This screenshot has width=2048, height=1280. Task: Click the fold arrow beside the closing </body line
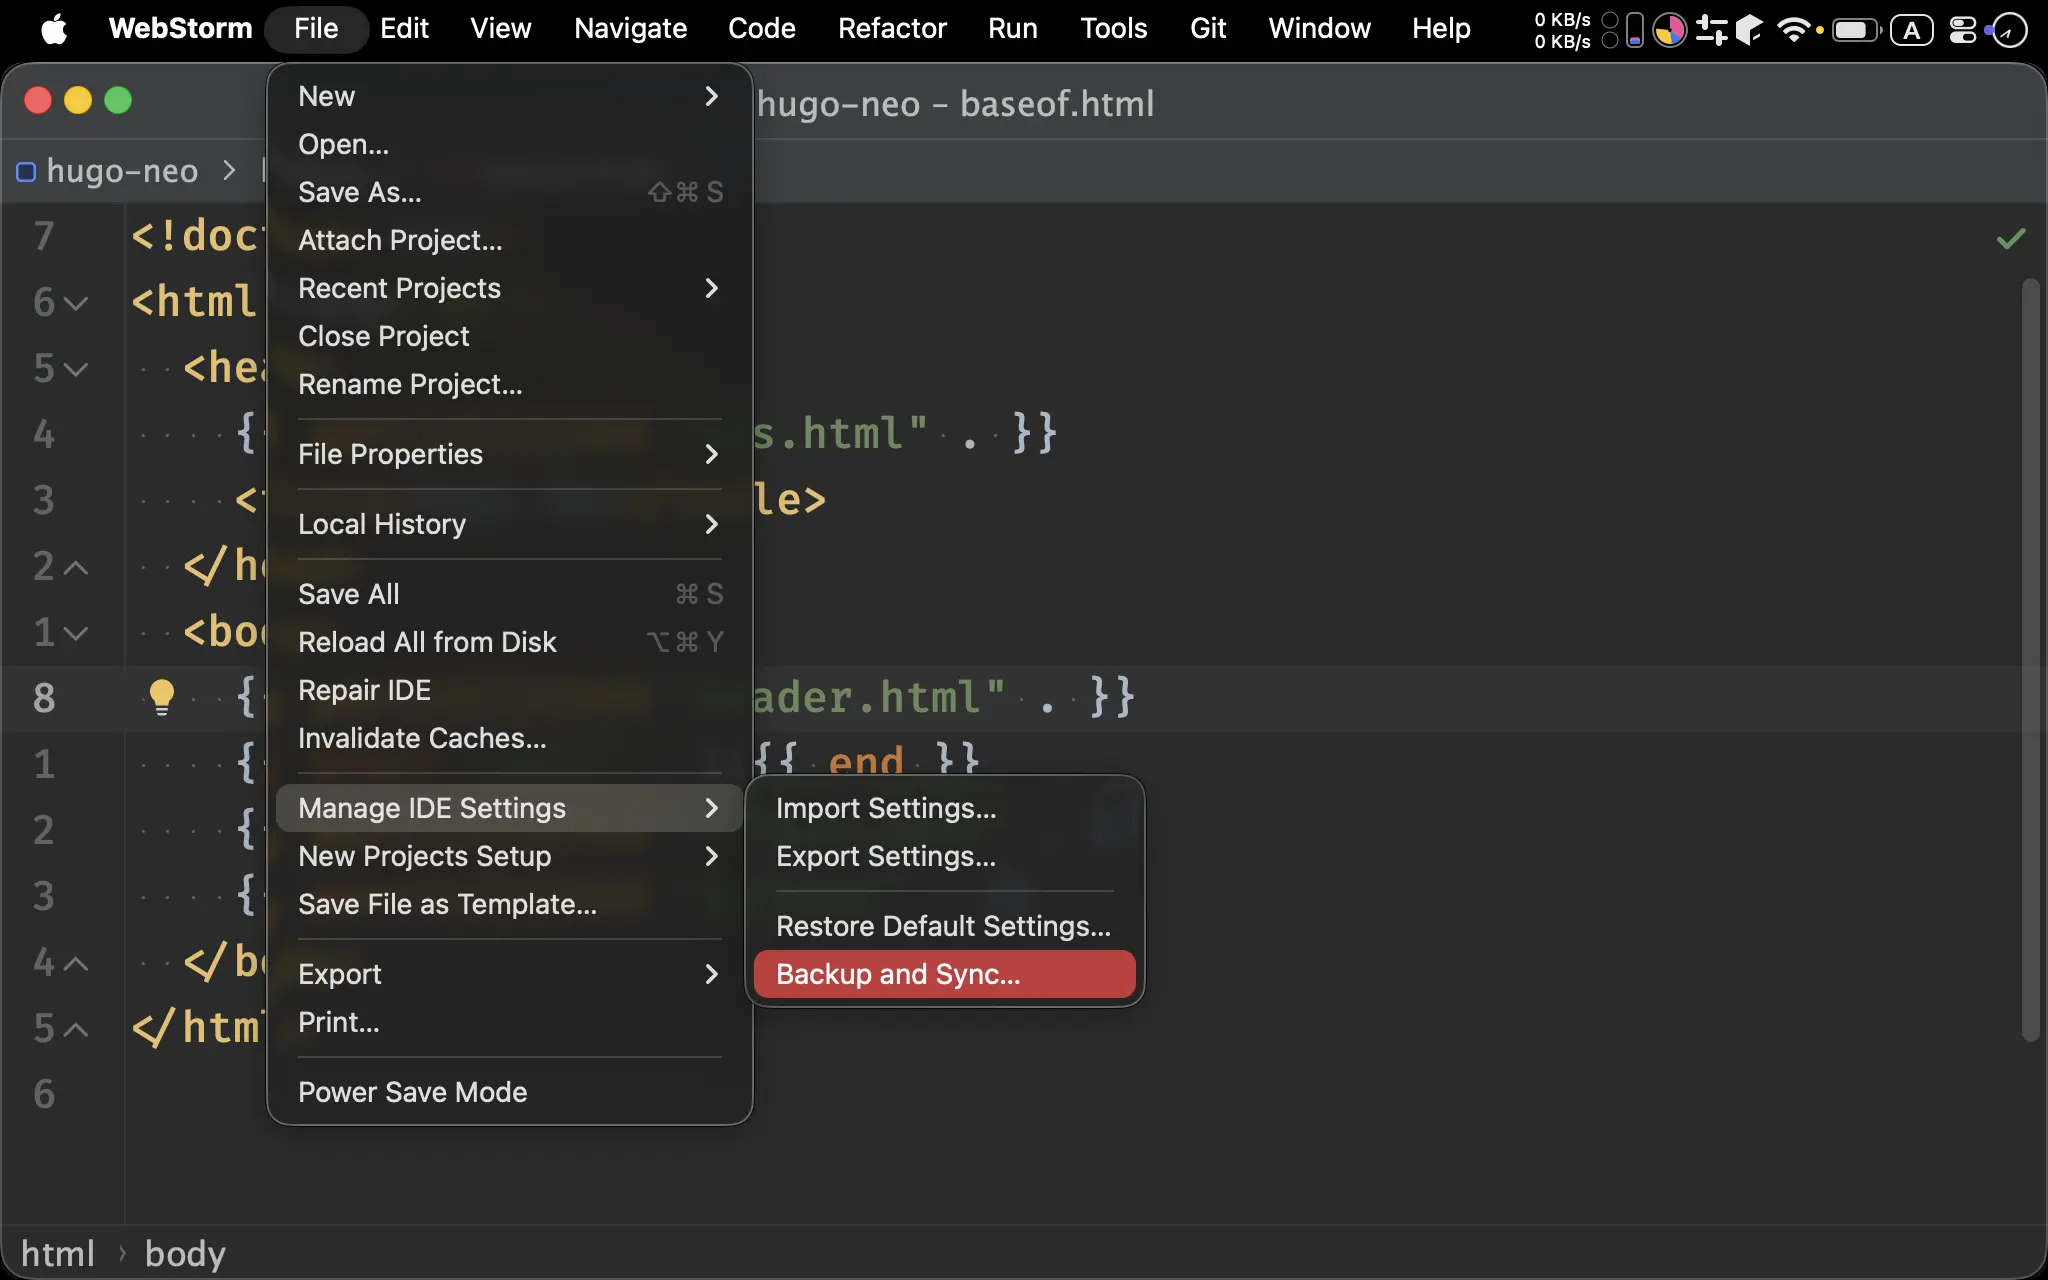[76, 962]
